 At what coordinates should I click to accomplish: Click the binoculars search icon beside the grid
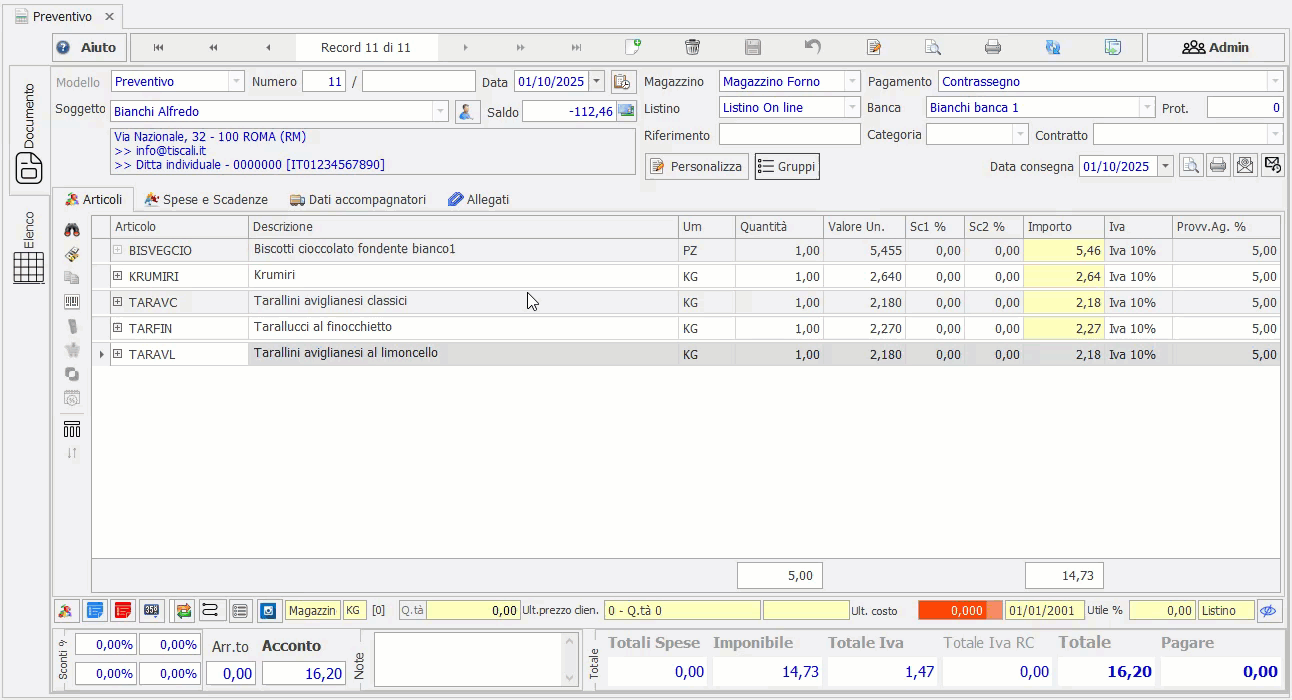[72, 230]
